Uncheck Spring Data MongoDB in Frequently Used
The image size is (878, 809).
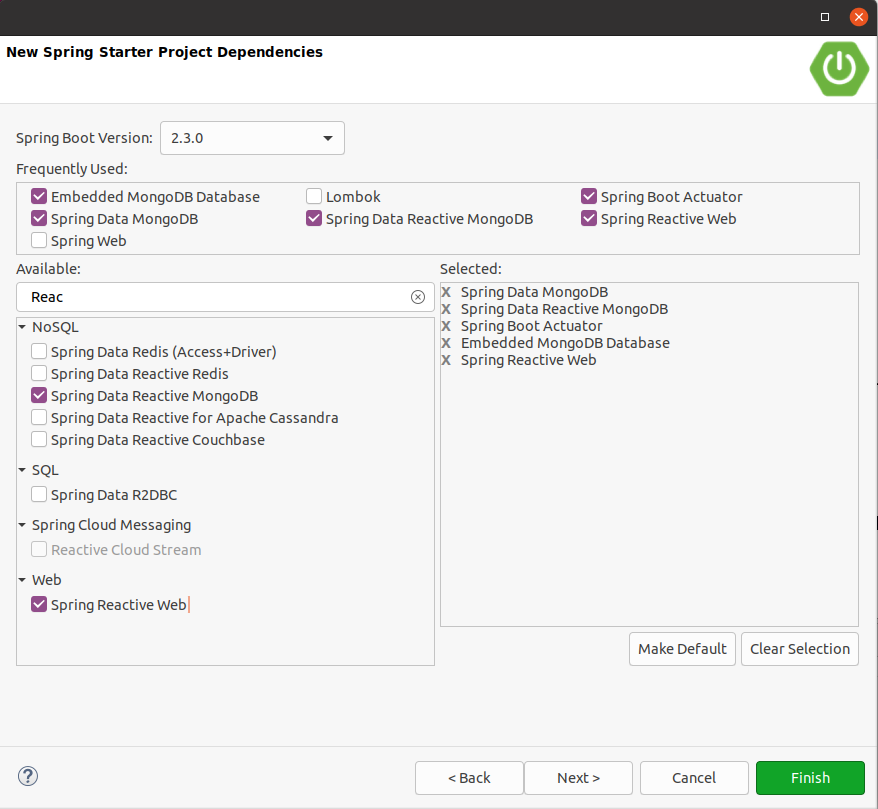pyautogui.click(x=39, y=218)
